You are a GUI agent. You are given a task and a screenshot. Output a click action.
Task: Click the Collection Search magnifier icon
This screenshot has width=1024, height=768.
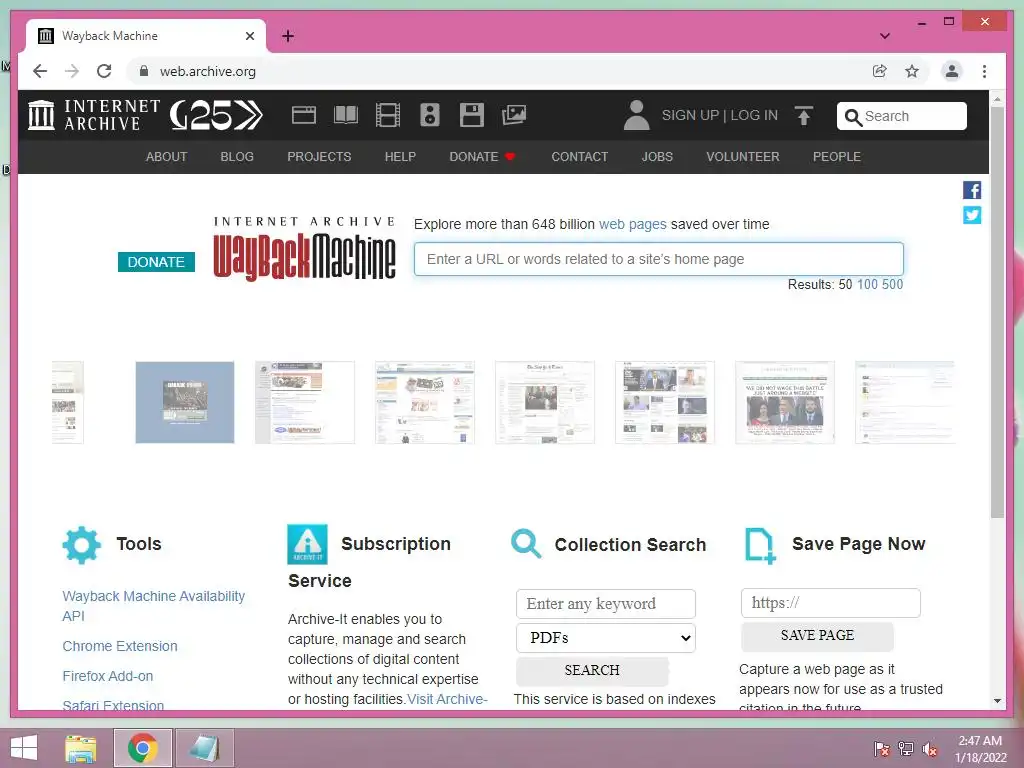point(526,544)
